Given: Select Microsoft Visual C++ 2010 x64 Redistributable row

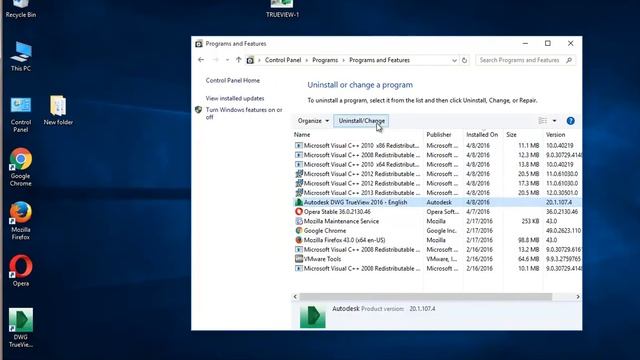Looking at the screenshot, I should pos(438,164).
